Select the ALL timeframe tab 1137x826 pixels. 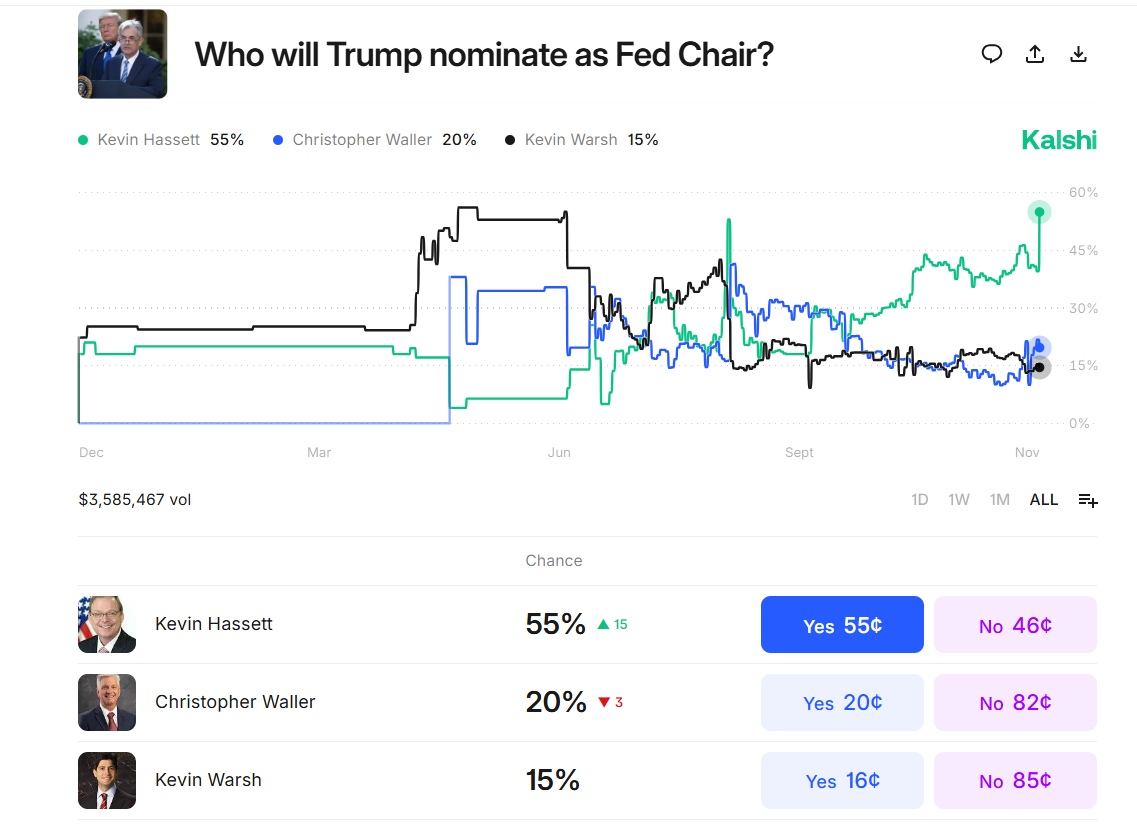pos(1043,499)
